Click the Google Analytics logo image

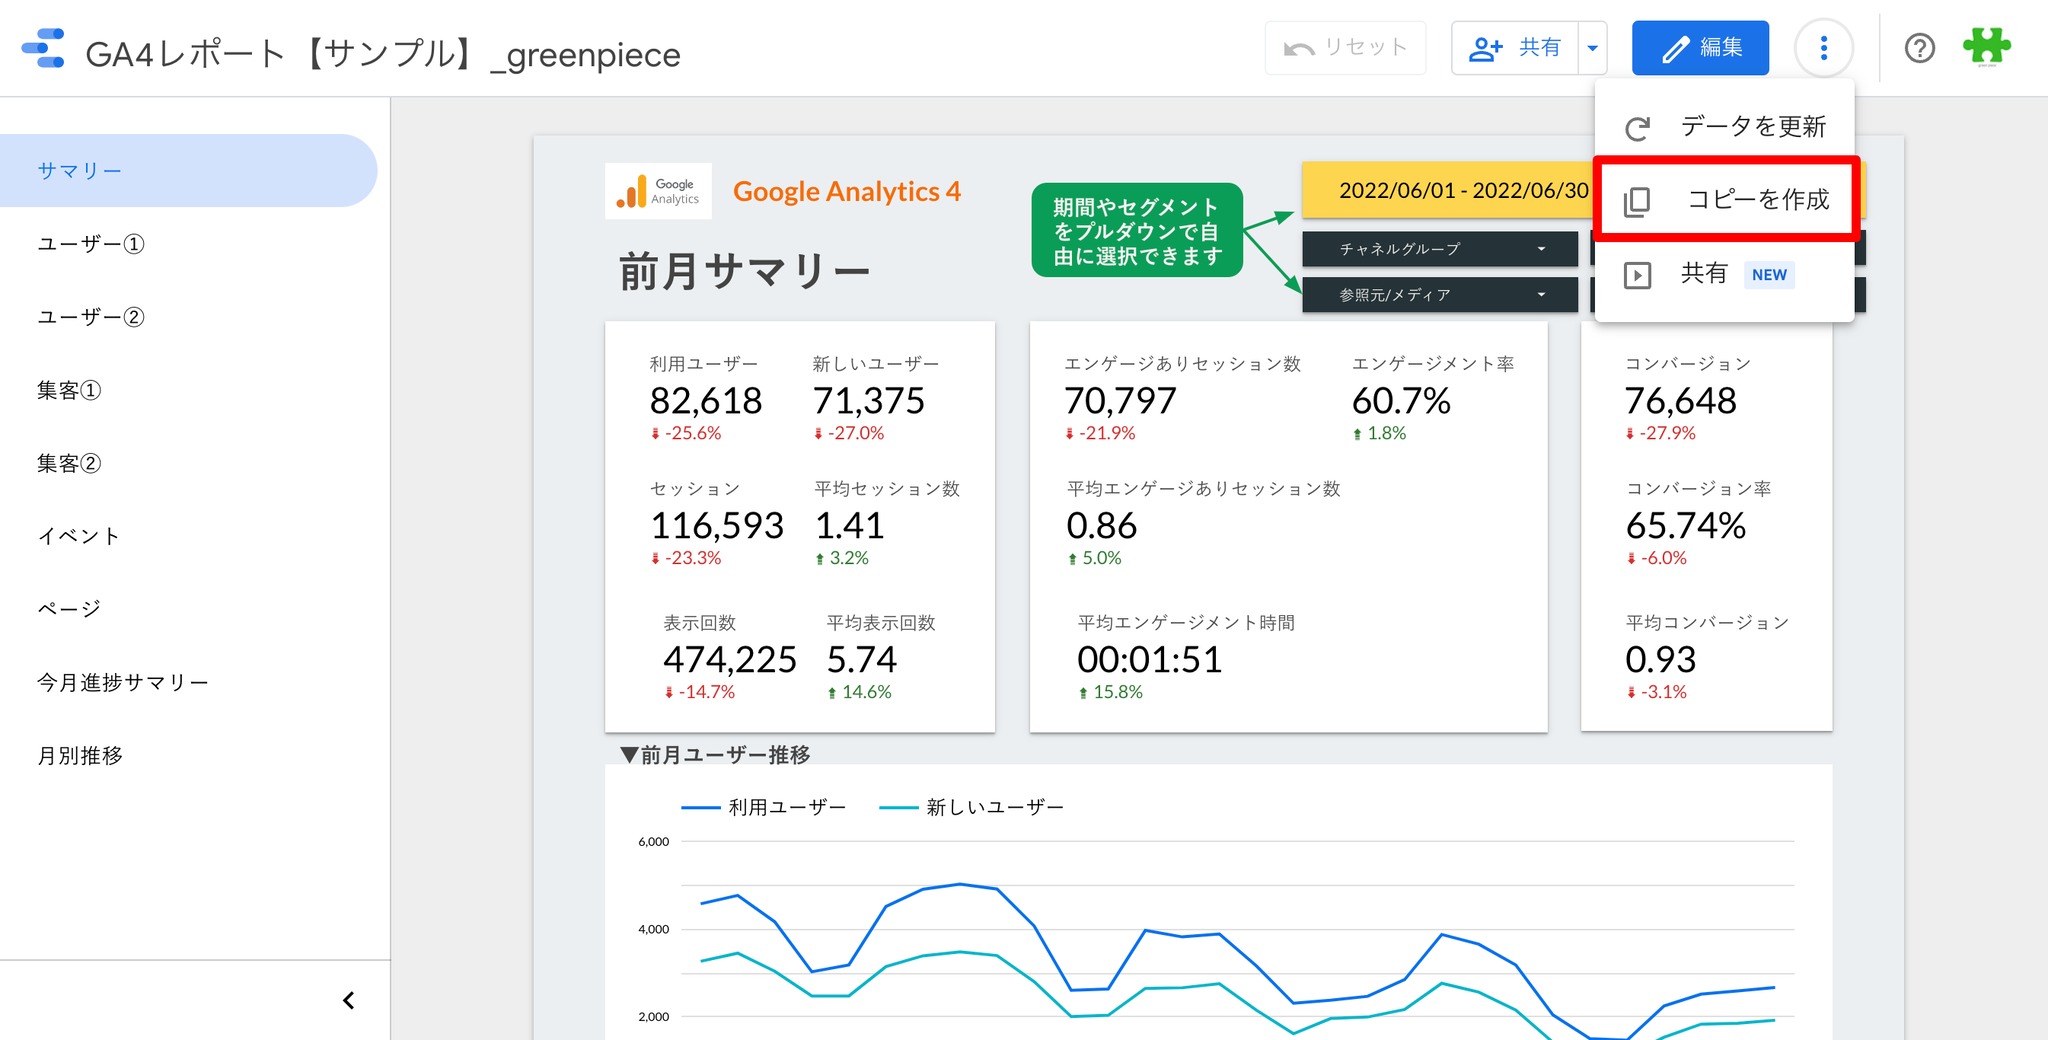(658, 191)
